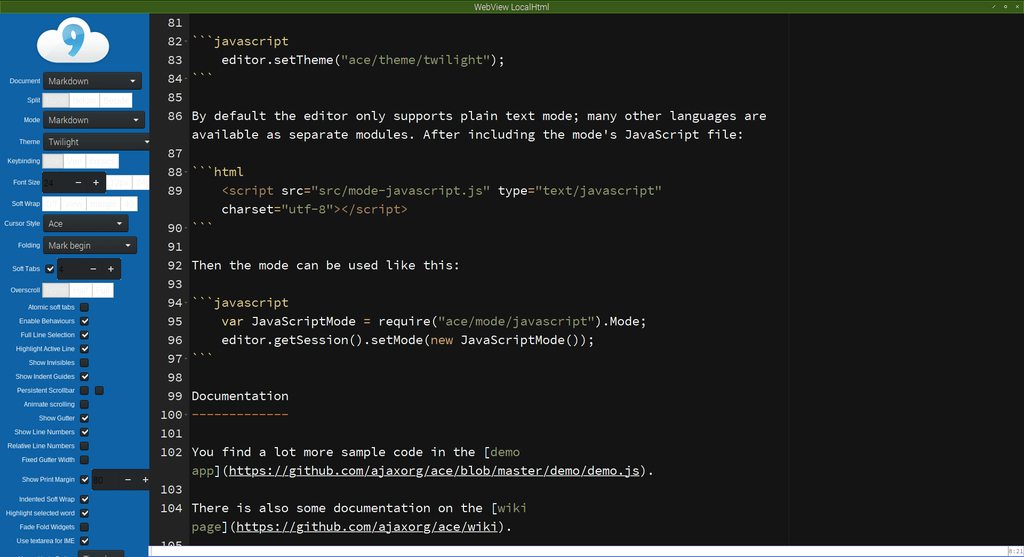Viewport: 1024px width, 557px height.
Task: Open the Folding dropdown showing Mark begin
Action: 90,246
